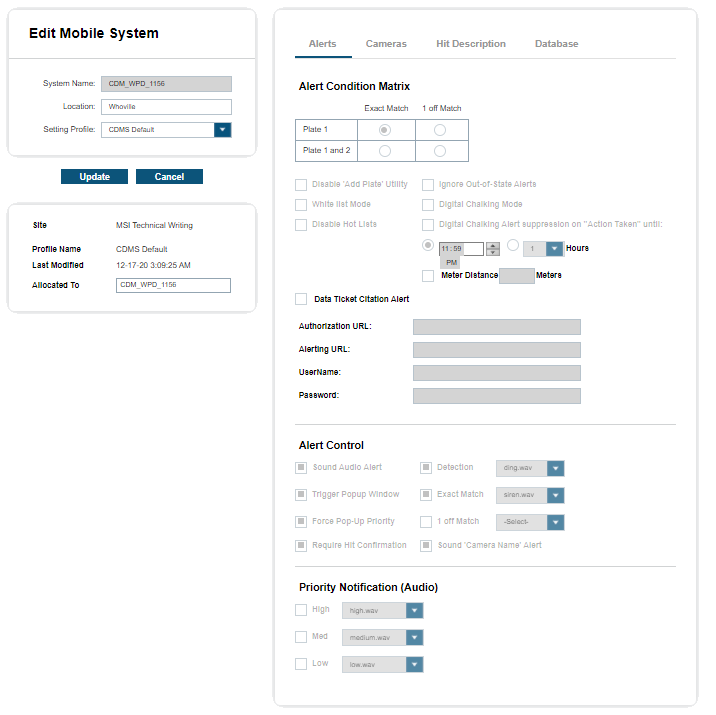Open the Setting Profile dropdown
716x715 pixels.
223,130
